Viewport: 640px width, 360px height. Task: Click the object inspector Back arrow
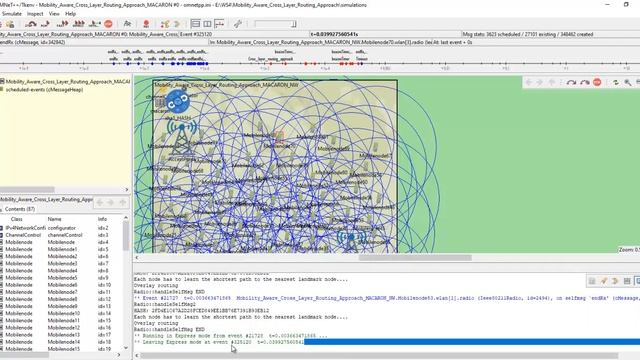tap(100, 202)
